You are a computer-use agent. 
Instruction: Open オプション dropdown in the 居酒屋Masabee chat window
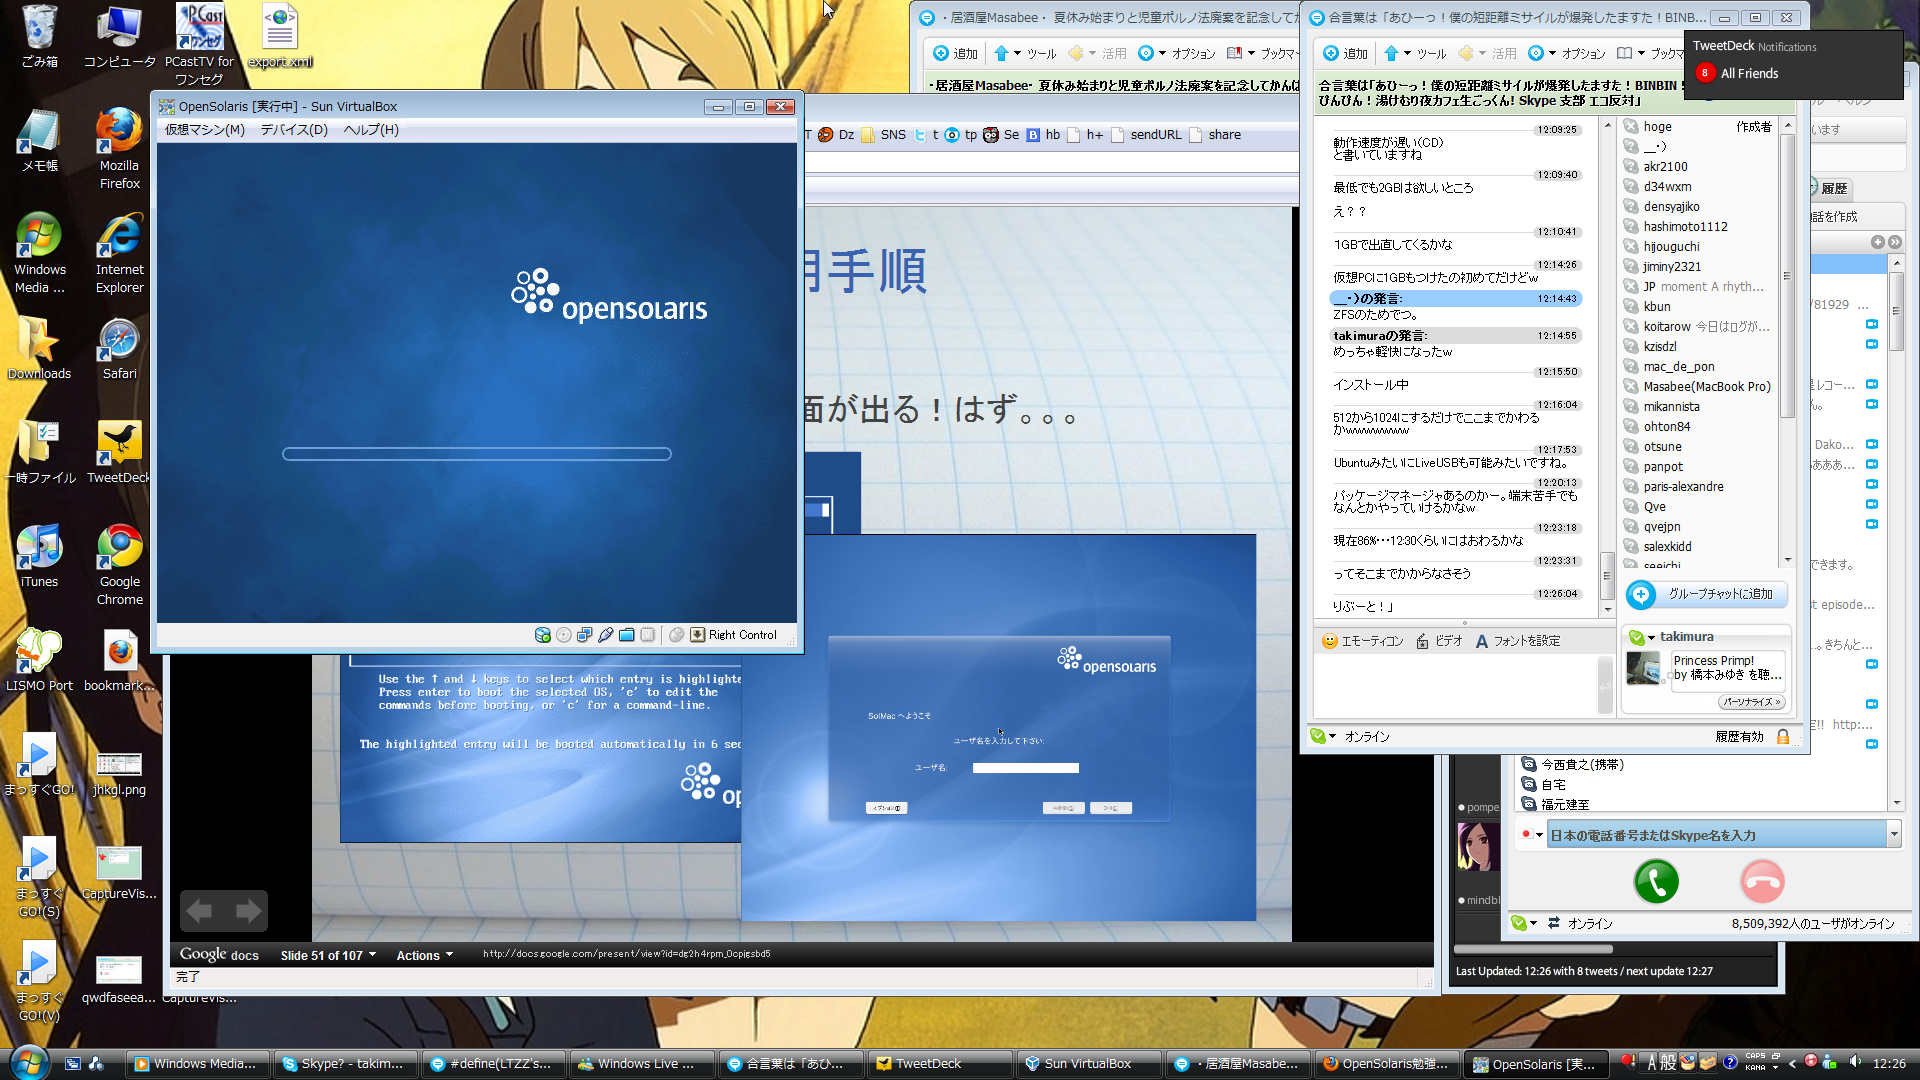click(x=1176, y=53)
